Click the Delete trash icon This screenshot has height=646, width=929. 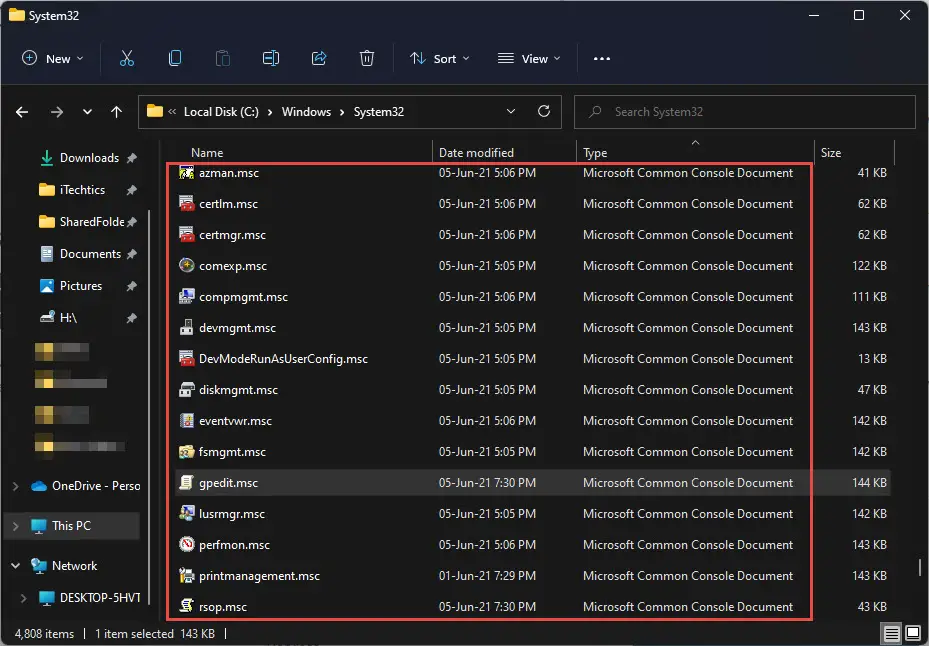[367, 58]
